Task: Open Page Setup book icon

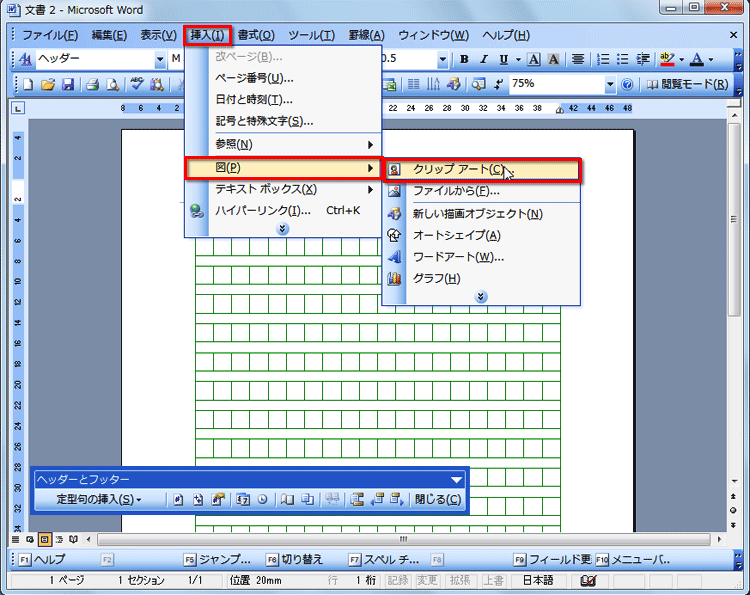Action: (287, 500)
